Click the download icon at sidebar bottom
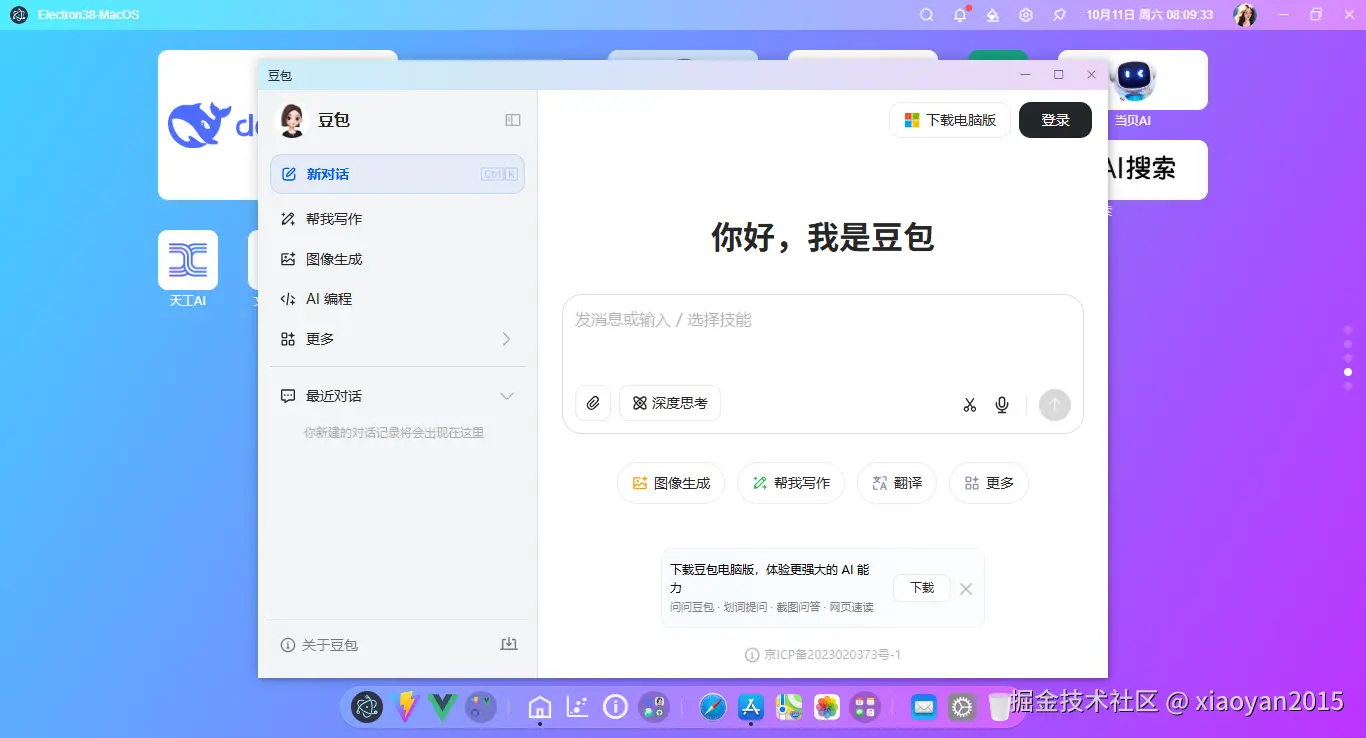 pos(509,644)
